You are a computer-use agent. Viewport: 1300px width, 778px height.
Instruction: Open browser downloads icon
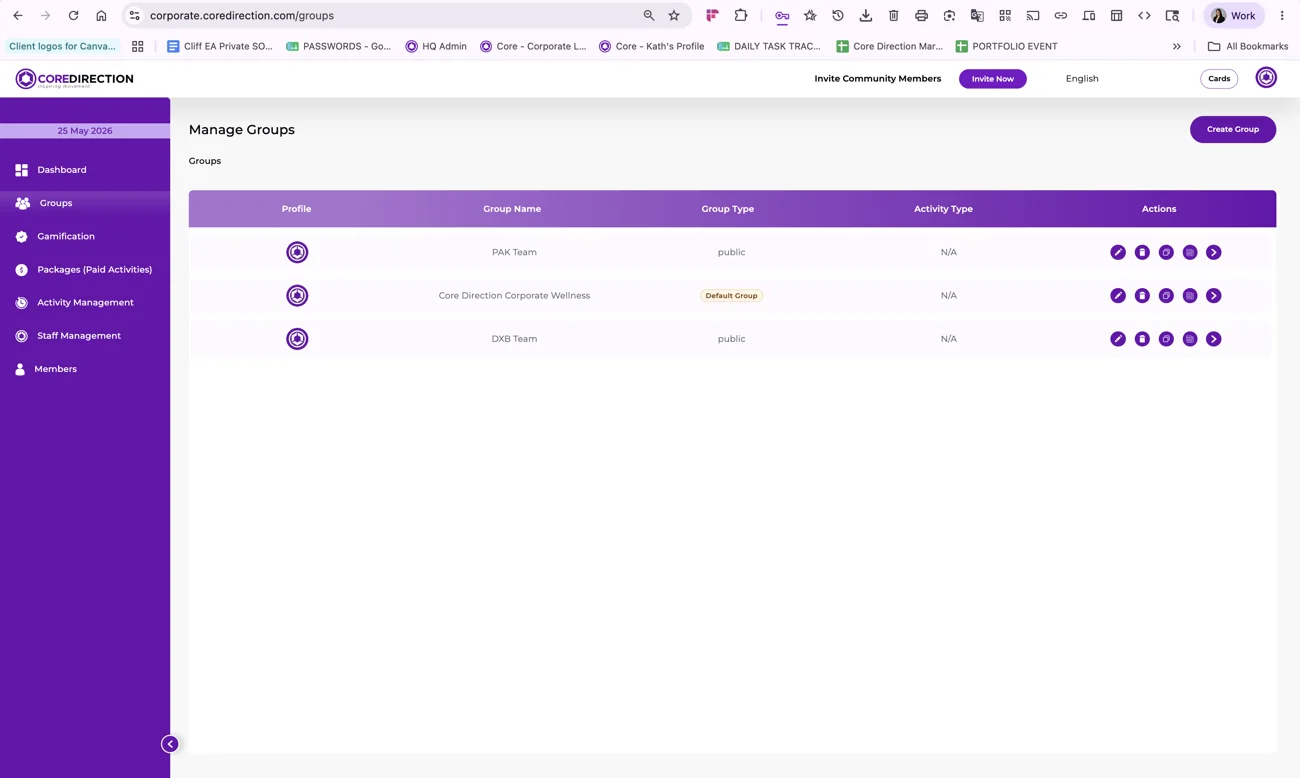click(866, 16)
